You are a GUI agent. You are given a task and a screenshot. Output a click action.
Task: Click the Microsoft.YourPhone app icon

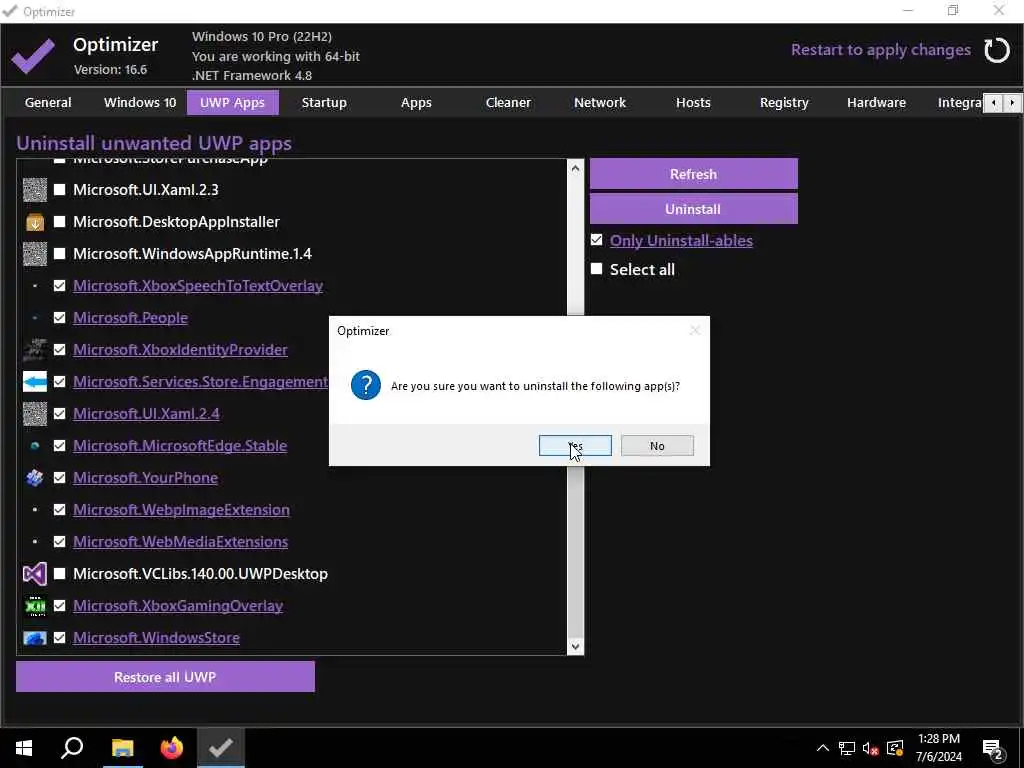point(35,478)
